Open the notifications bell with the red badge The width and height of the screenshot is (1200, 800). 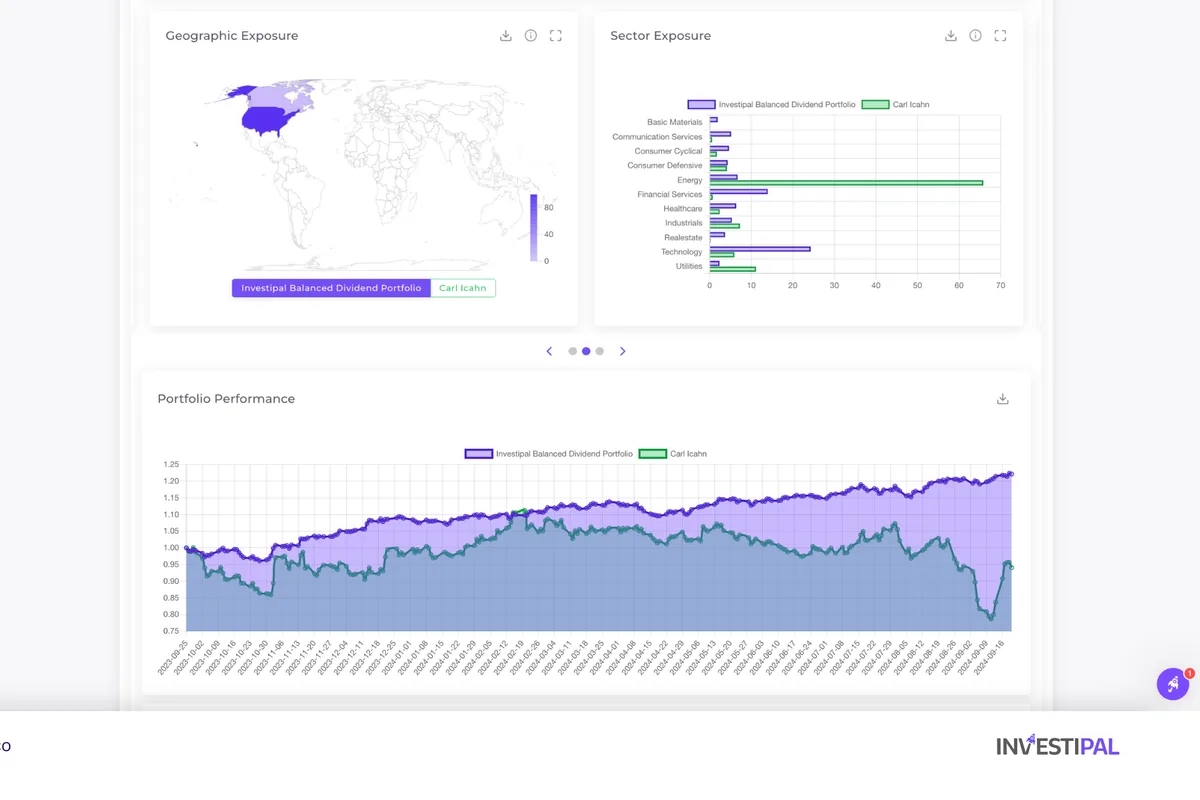tap(1173, 683)
